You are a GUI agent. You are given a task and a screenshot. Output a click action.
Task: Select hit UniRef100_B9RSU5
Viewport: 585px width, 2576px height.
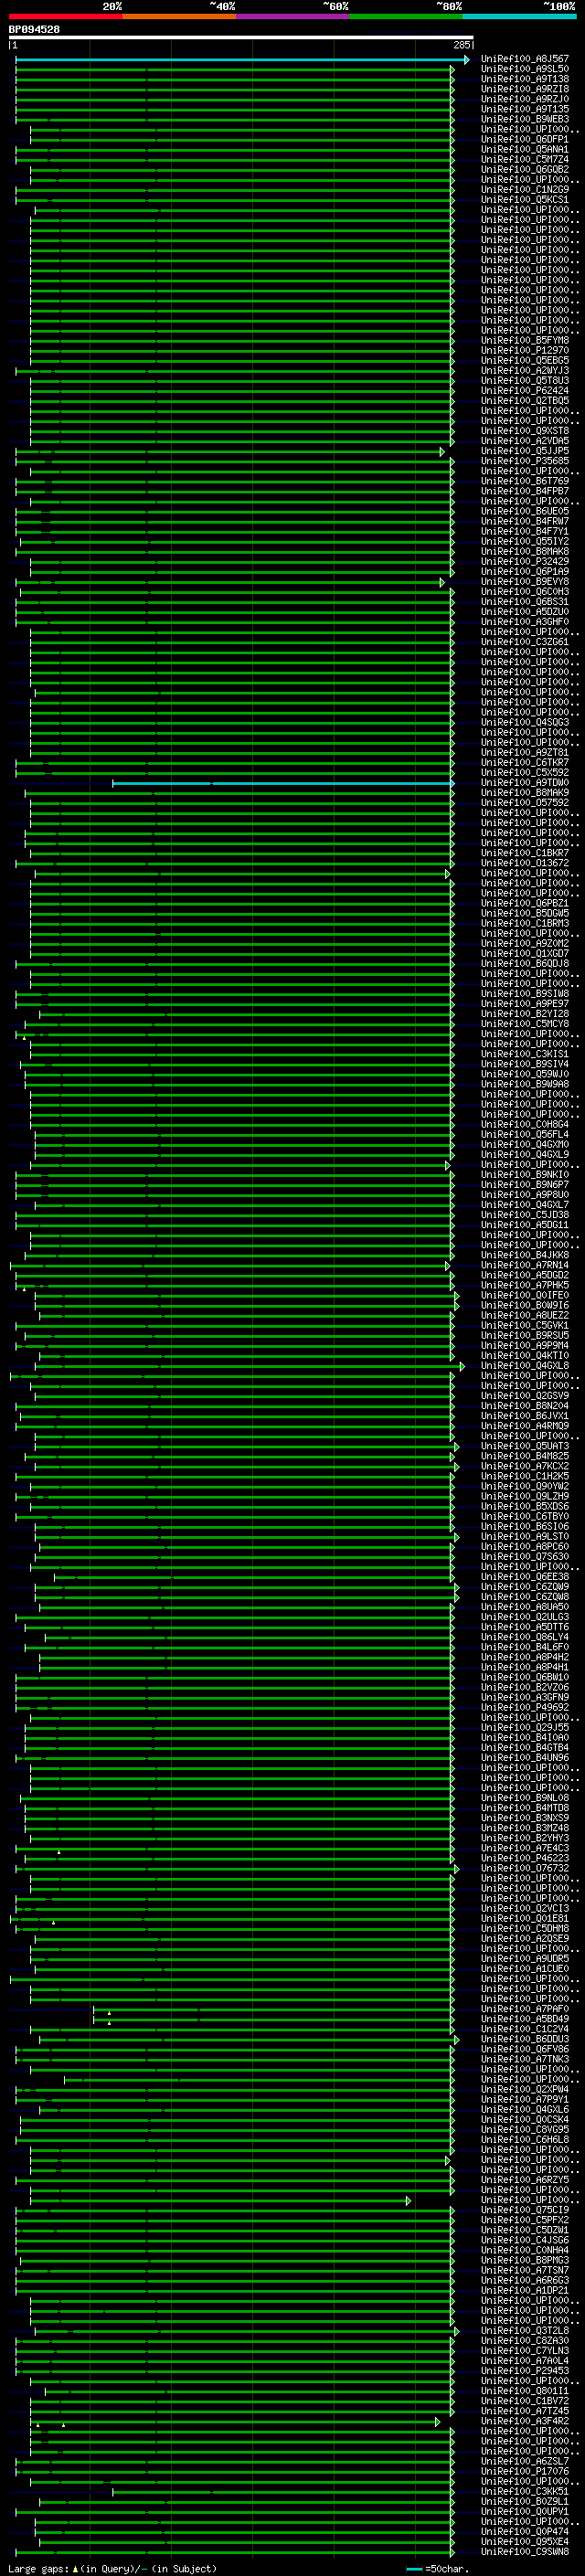tap(525, 1336)
